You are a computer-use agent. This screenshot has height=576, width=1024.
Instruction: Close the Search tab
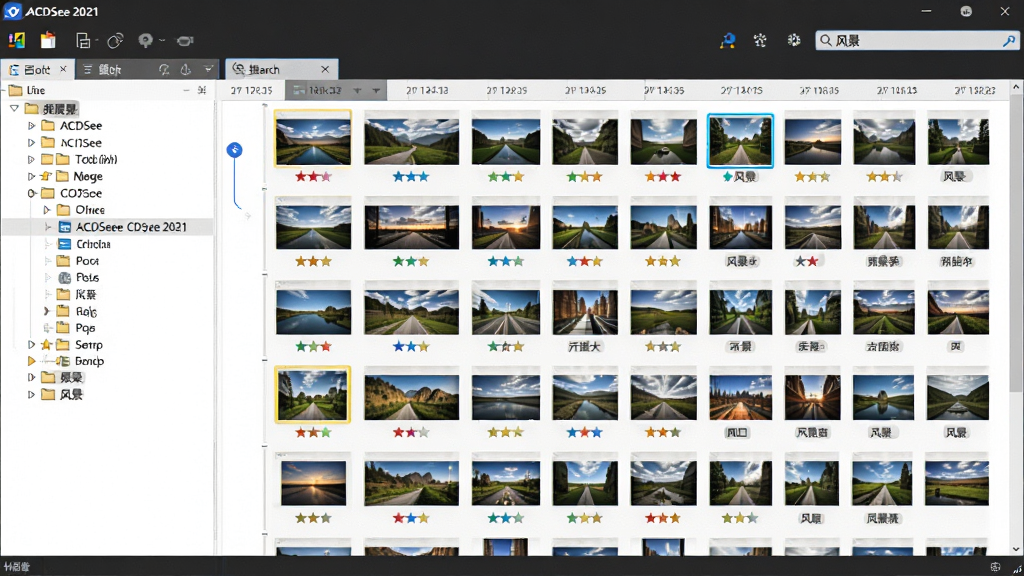[x=325, y=69]
